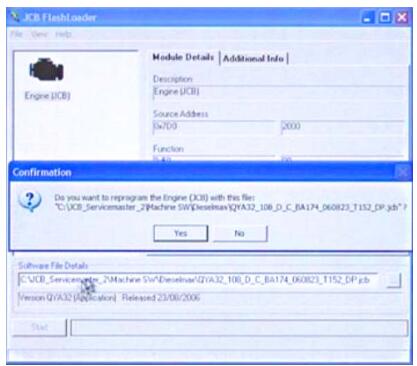Browse for a software file with the ... button
The height and width of the screenshot is (366, 417).
click(x=393, y=280)
